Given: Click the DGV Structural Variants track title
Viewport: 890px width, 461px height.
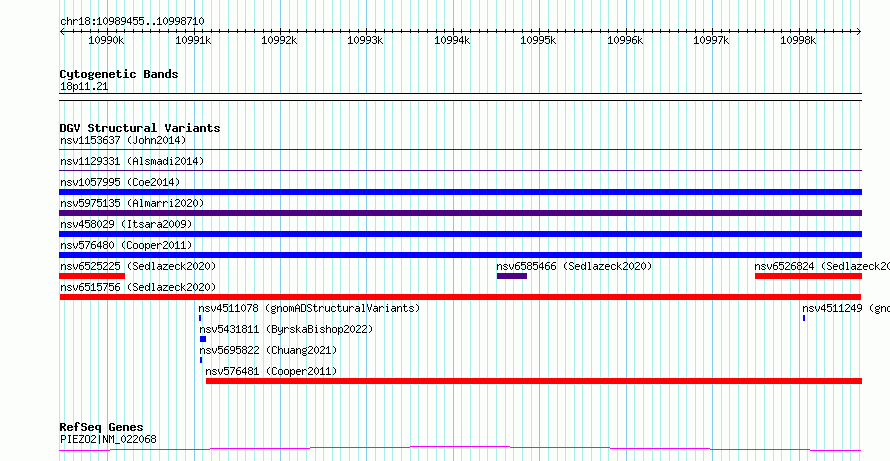Looking at the screenshot, I should 140,128.
